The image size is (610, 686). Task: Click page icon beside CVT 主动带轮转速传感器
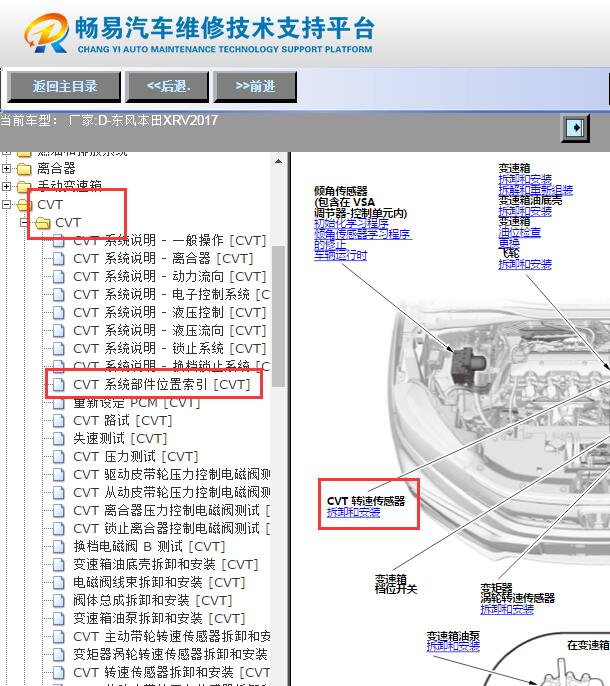pyautogui.click(x=58, y=637)
